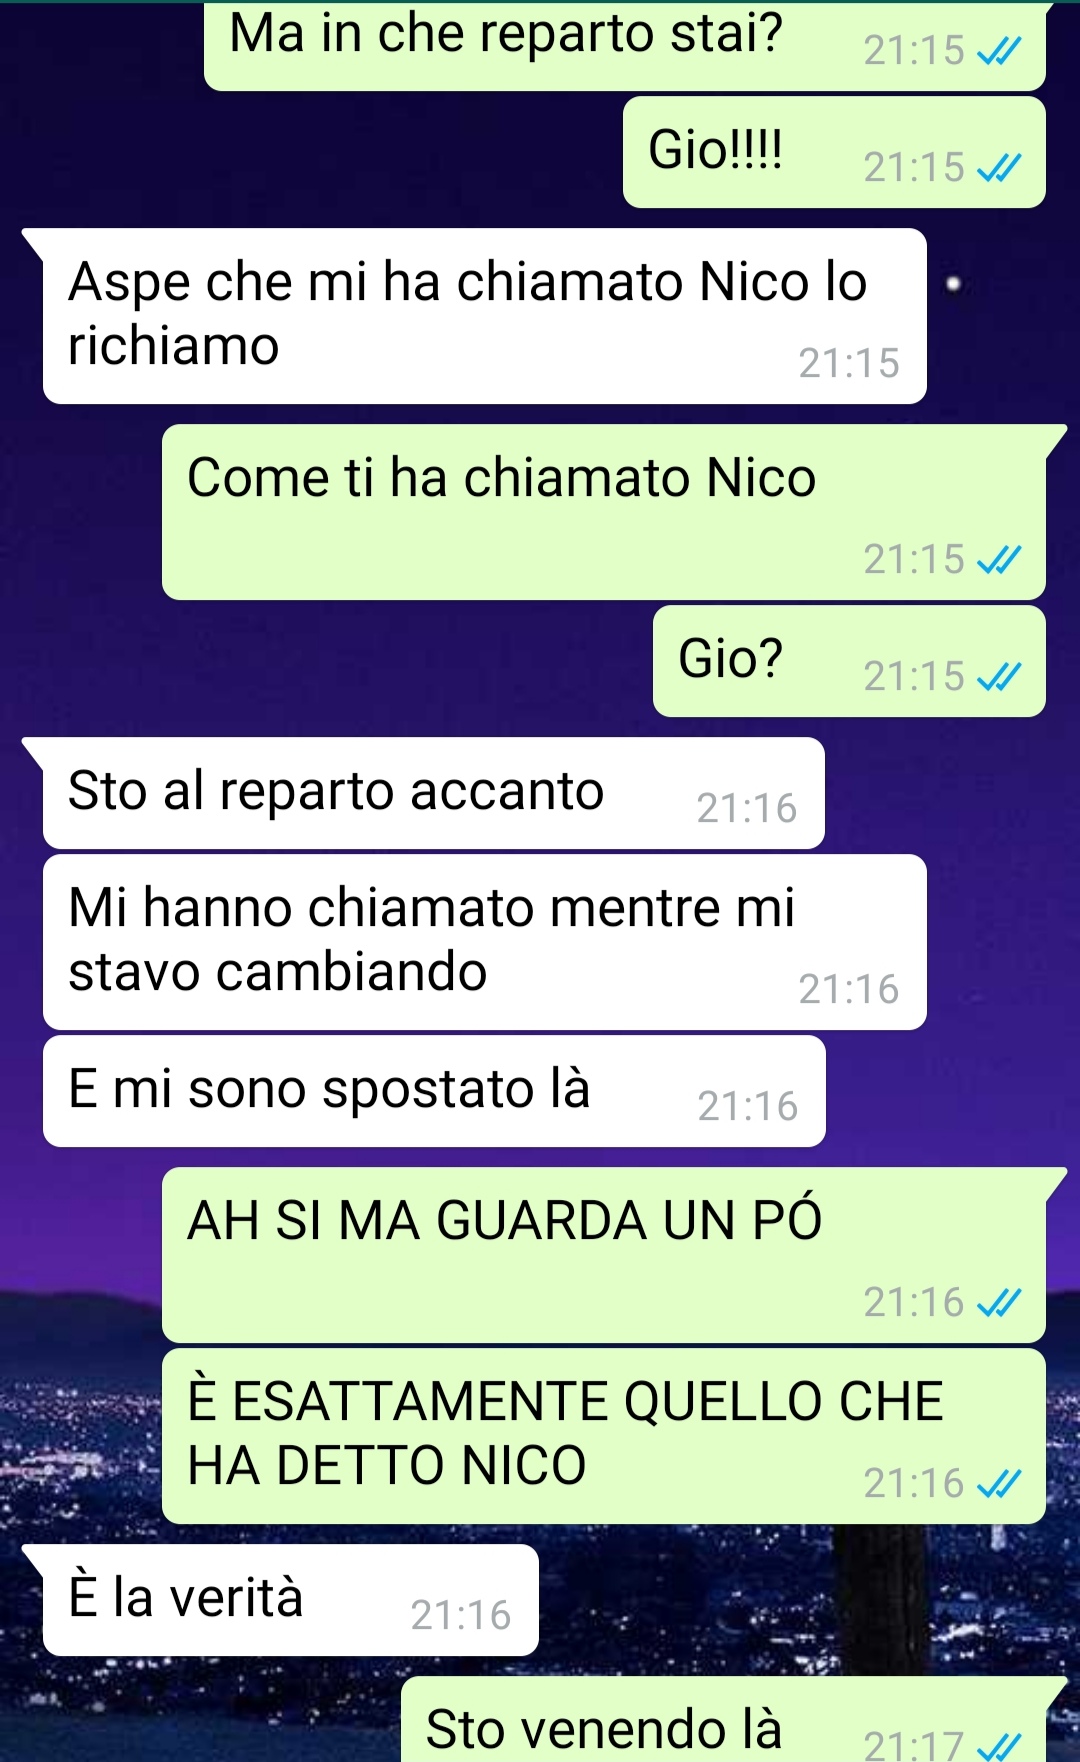Tap the 21:16 timestamp on 'È la verità'
This screenshot has height=1762, width=1080.
pyautogui.click(x=460, y=1616)
